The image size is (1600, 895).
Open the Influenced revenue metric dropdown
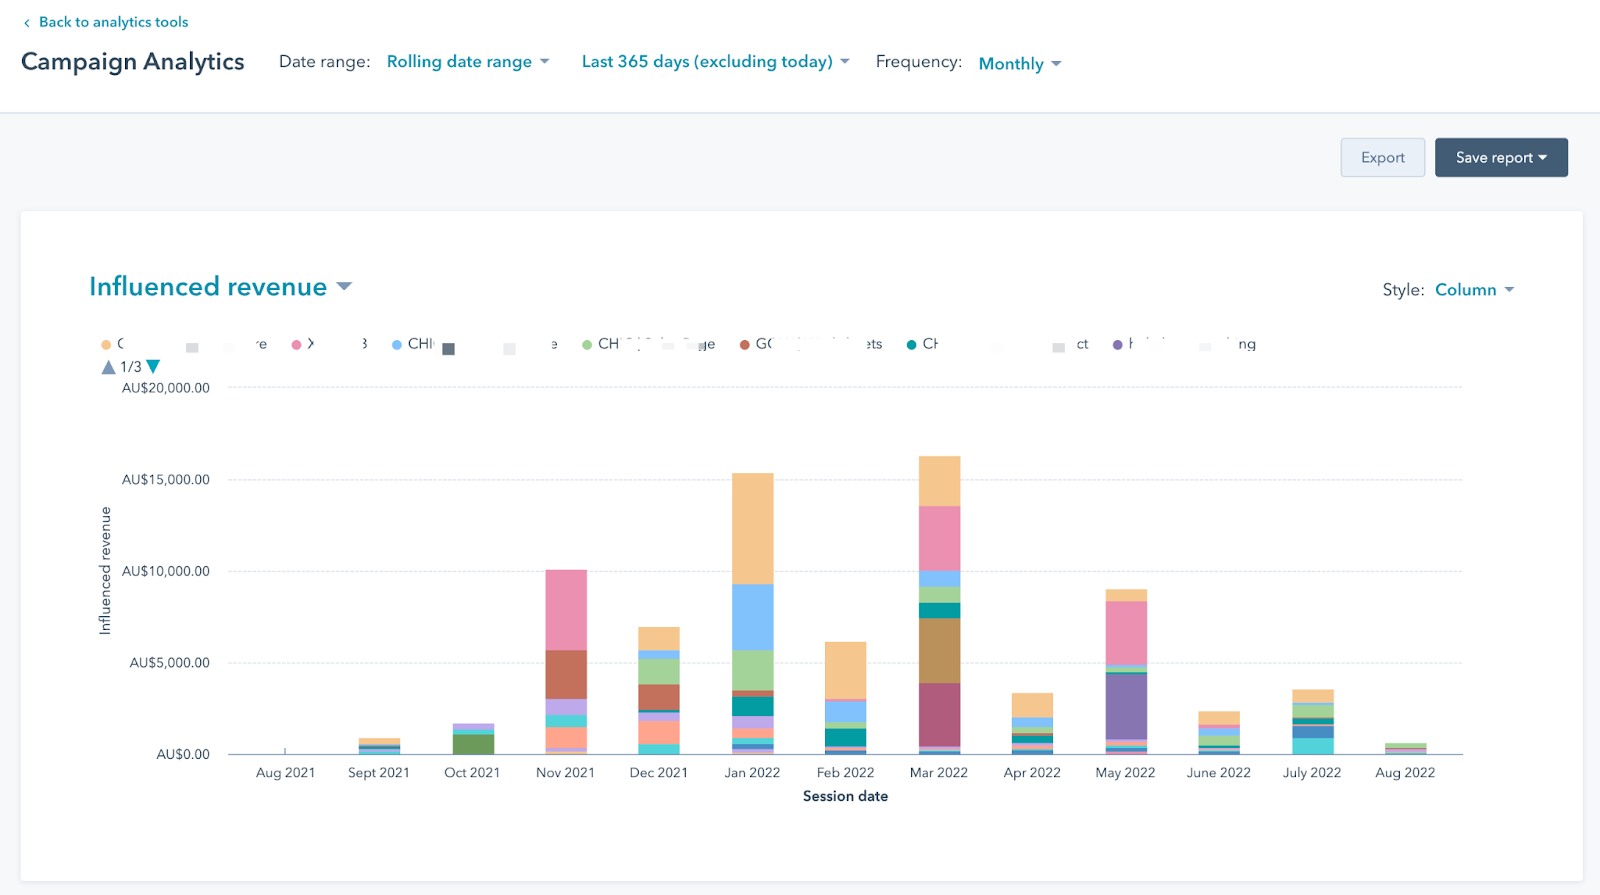(x=220, y=287)
